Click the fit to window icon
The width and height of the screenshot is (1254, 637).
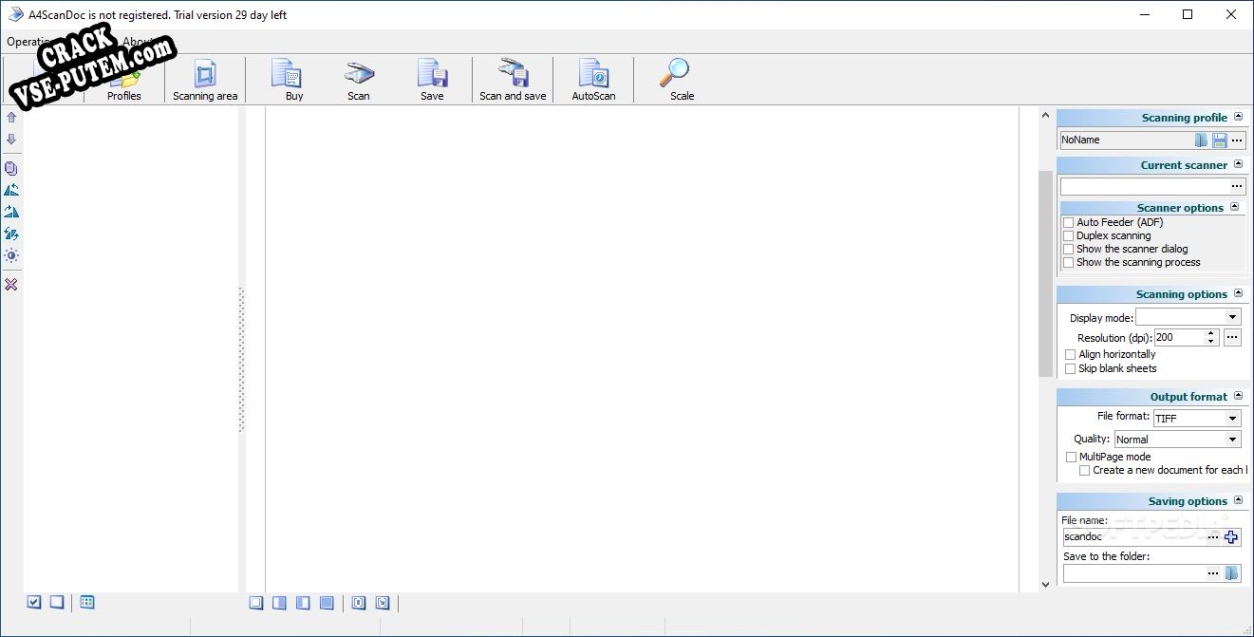(x=383, y=603)
